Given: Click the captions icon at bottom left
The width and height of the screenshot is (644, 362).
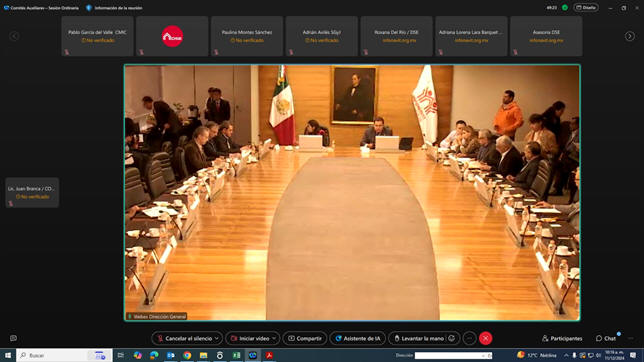Looking at the screenshot, I should [13, 338].
